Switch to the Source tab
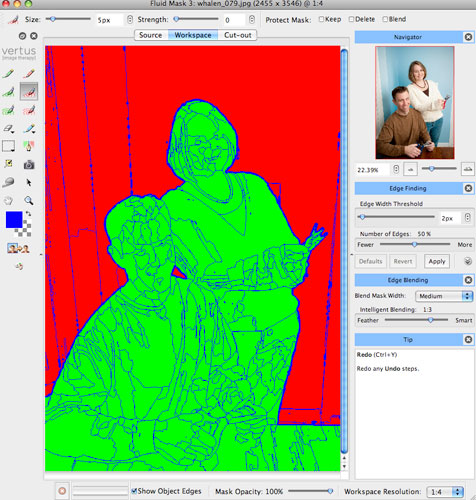Screen dimensions: 476x500 tap(151, 35)
